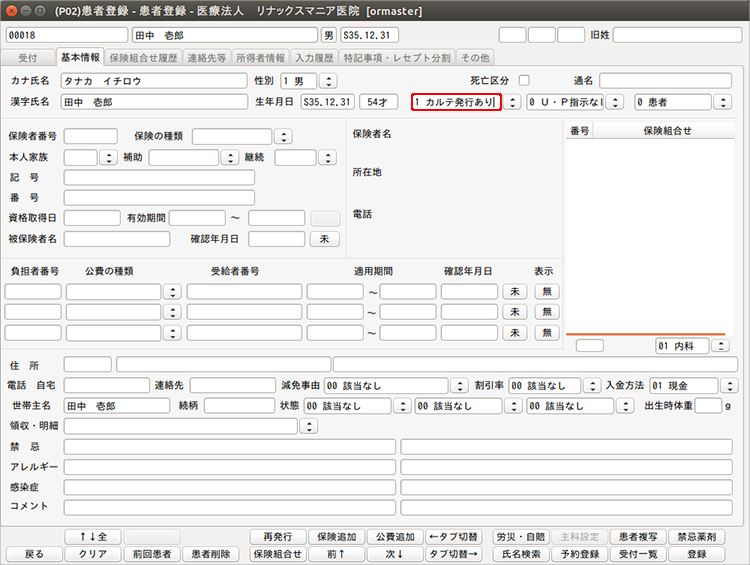Load 前回患者 record

[152, 554]
